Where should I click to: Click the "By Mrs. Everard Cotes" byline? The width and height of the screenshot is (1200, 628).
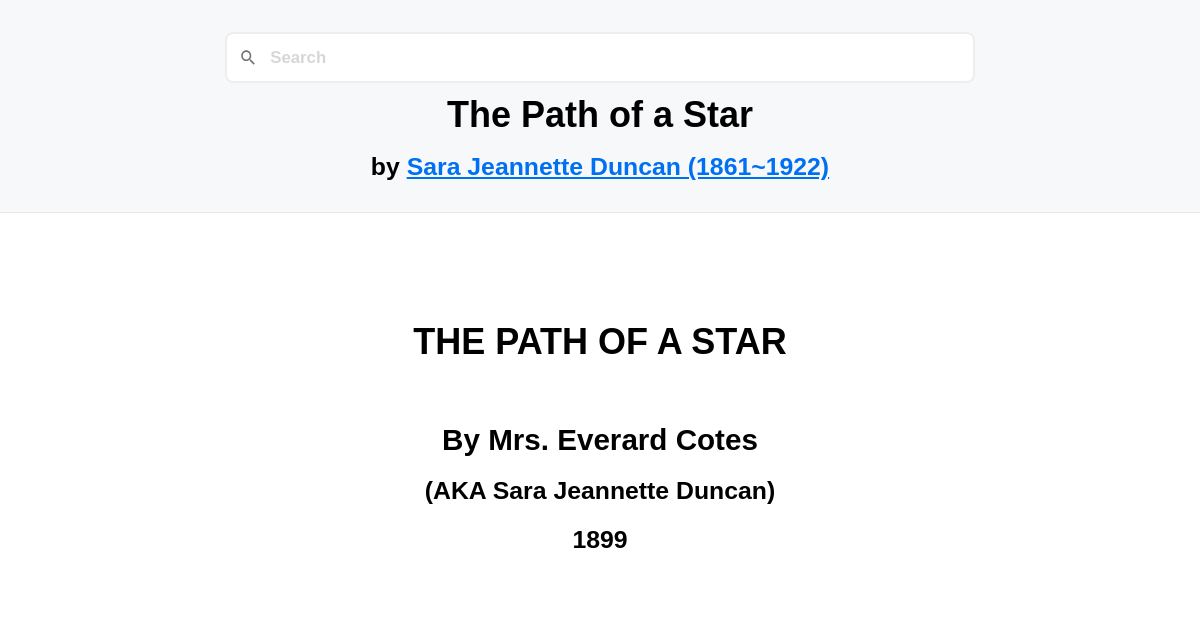(599, 439)
